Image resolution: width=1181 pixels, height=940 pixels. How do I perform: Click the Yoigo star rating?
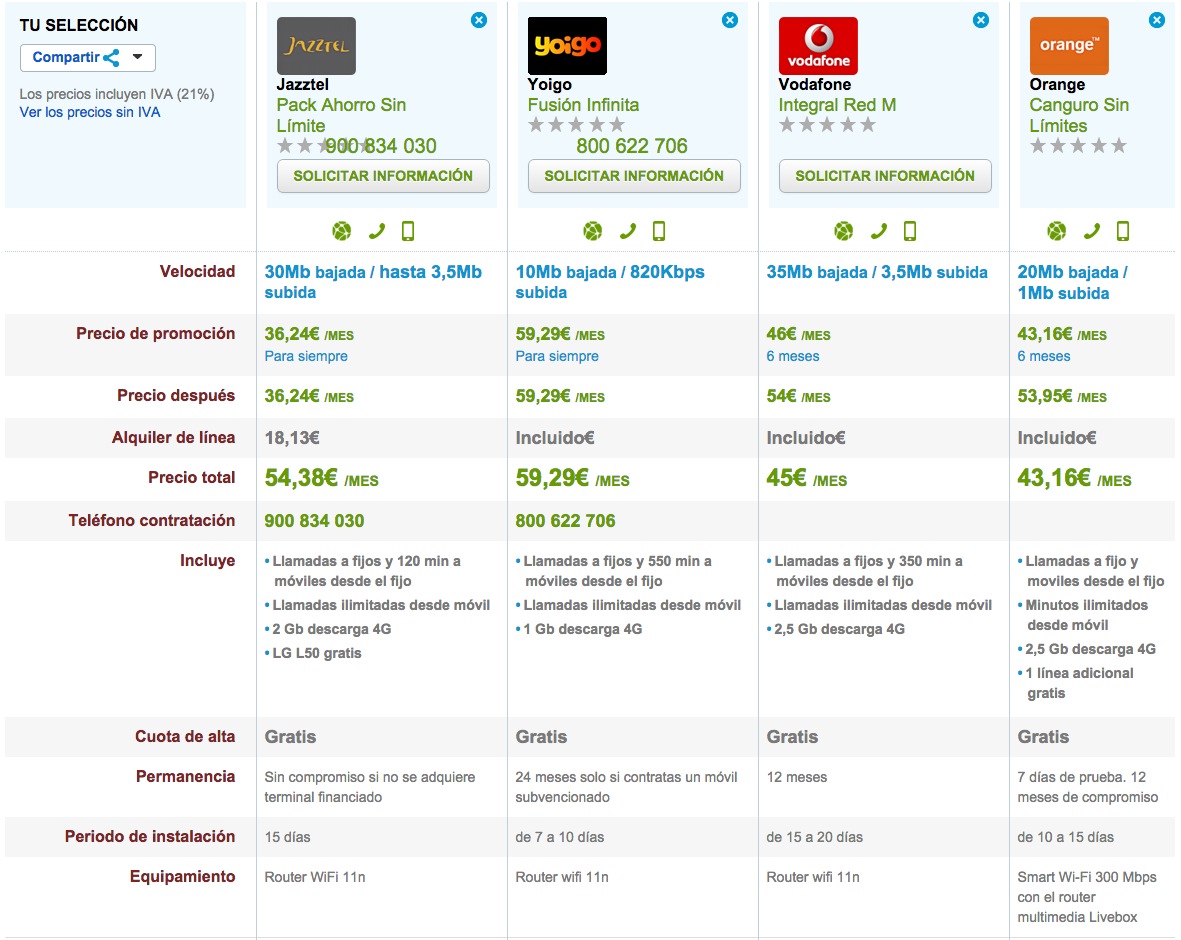click(576, 124)
